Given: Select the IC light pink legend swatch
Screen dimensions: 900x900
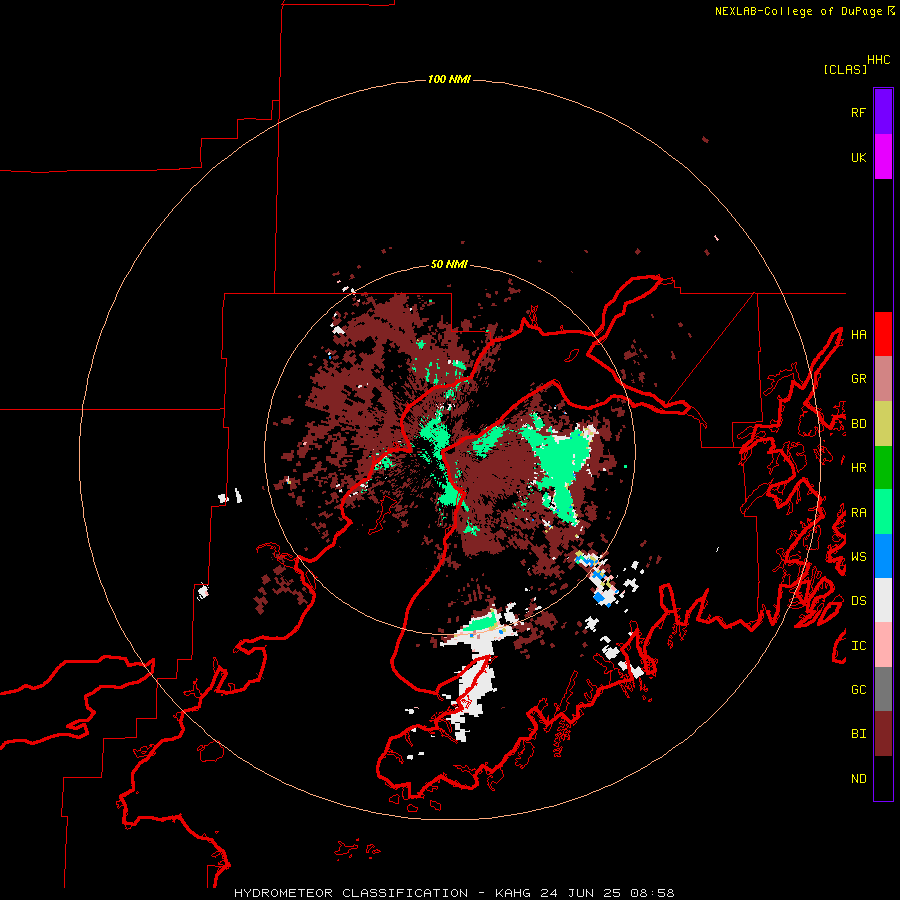Looking at the screenshot, I should tap(883, 645).
